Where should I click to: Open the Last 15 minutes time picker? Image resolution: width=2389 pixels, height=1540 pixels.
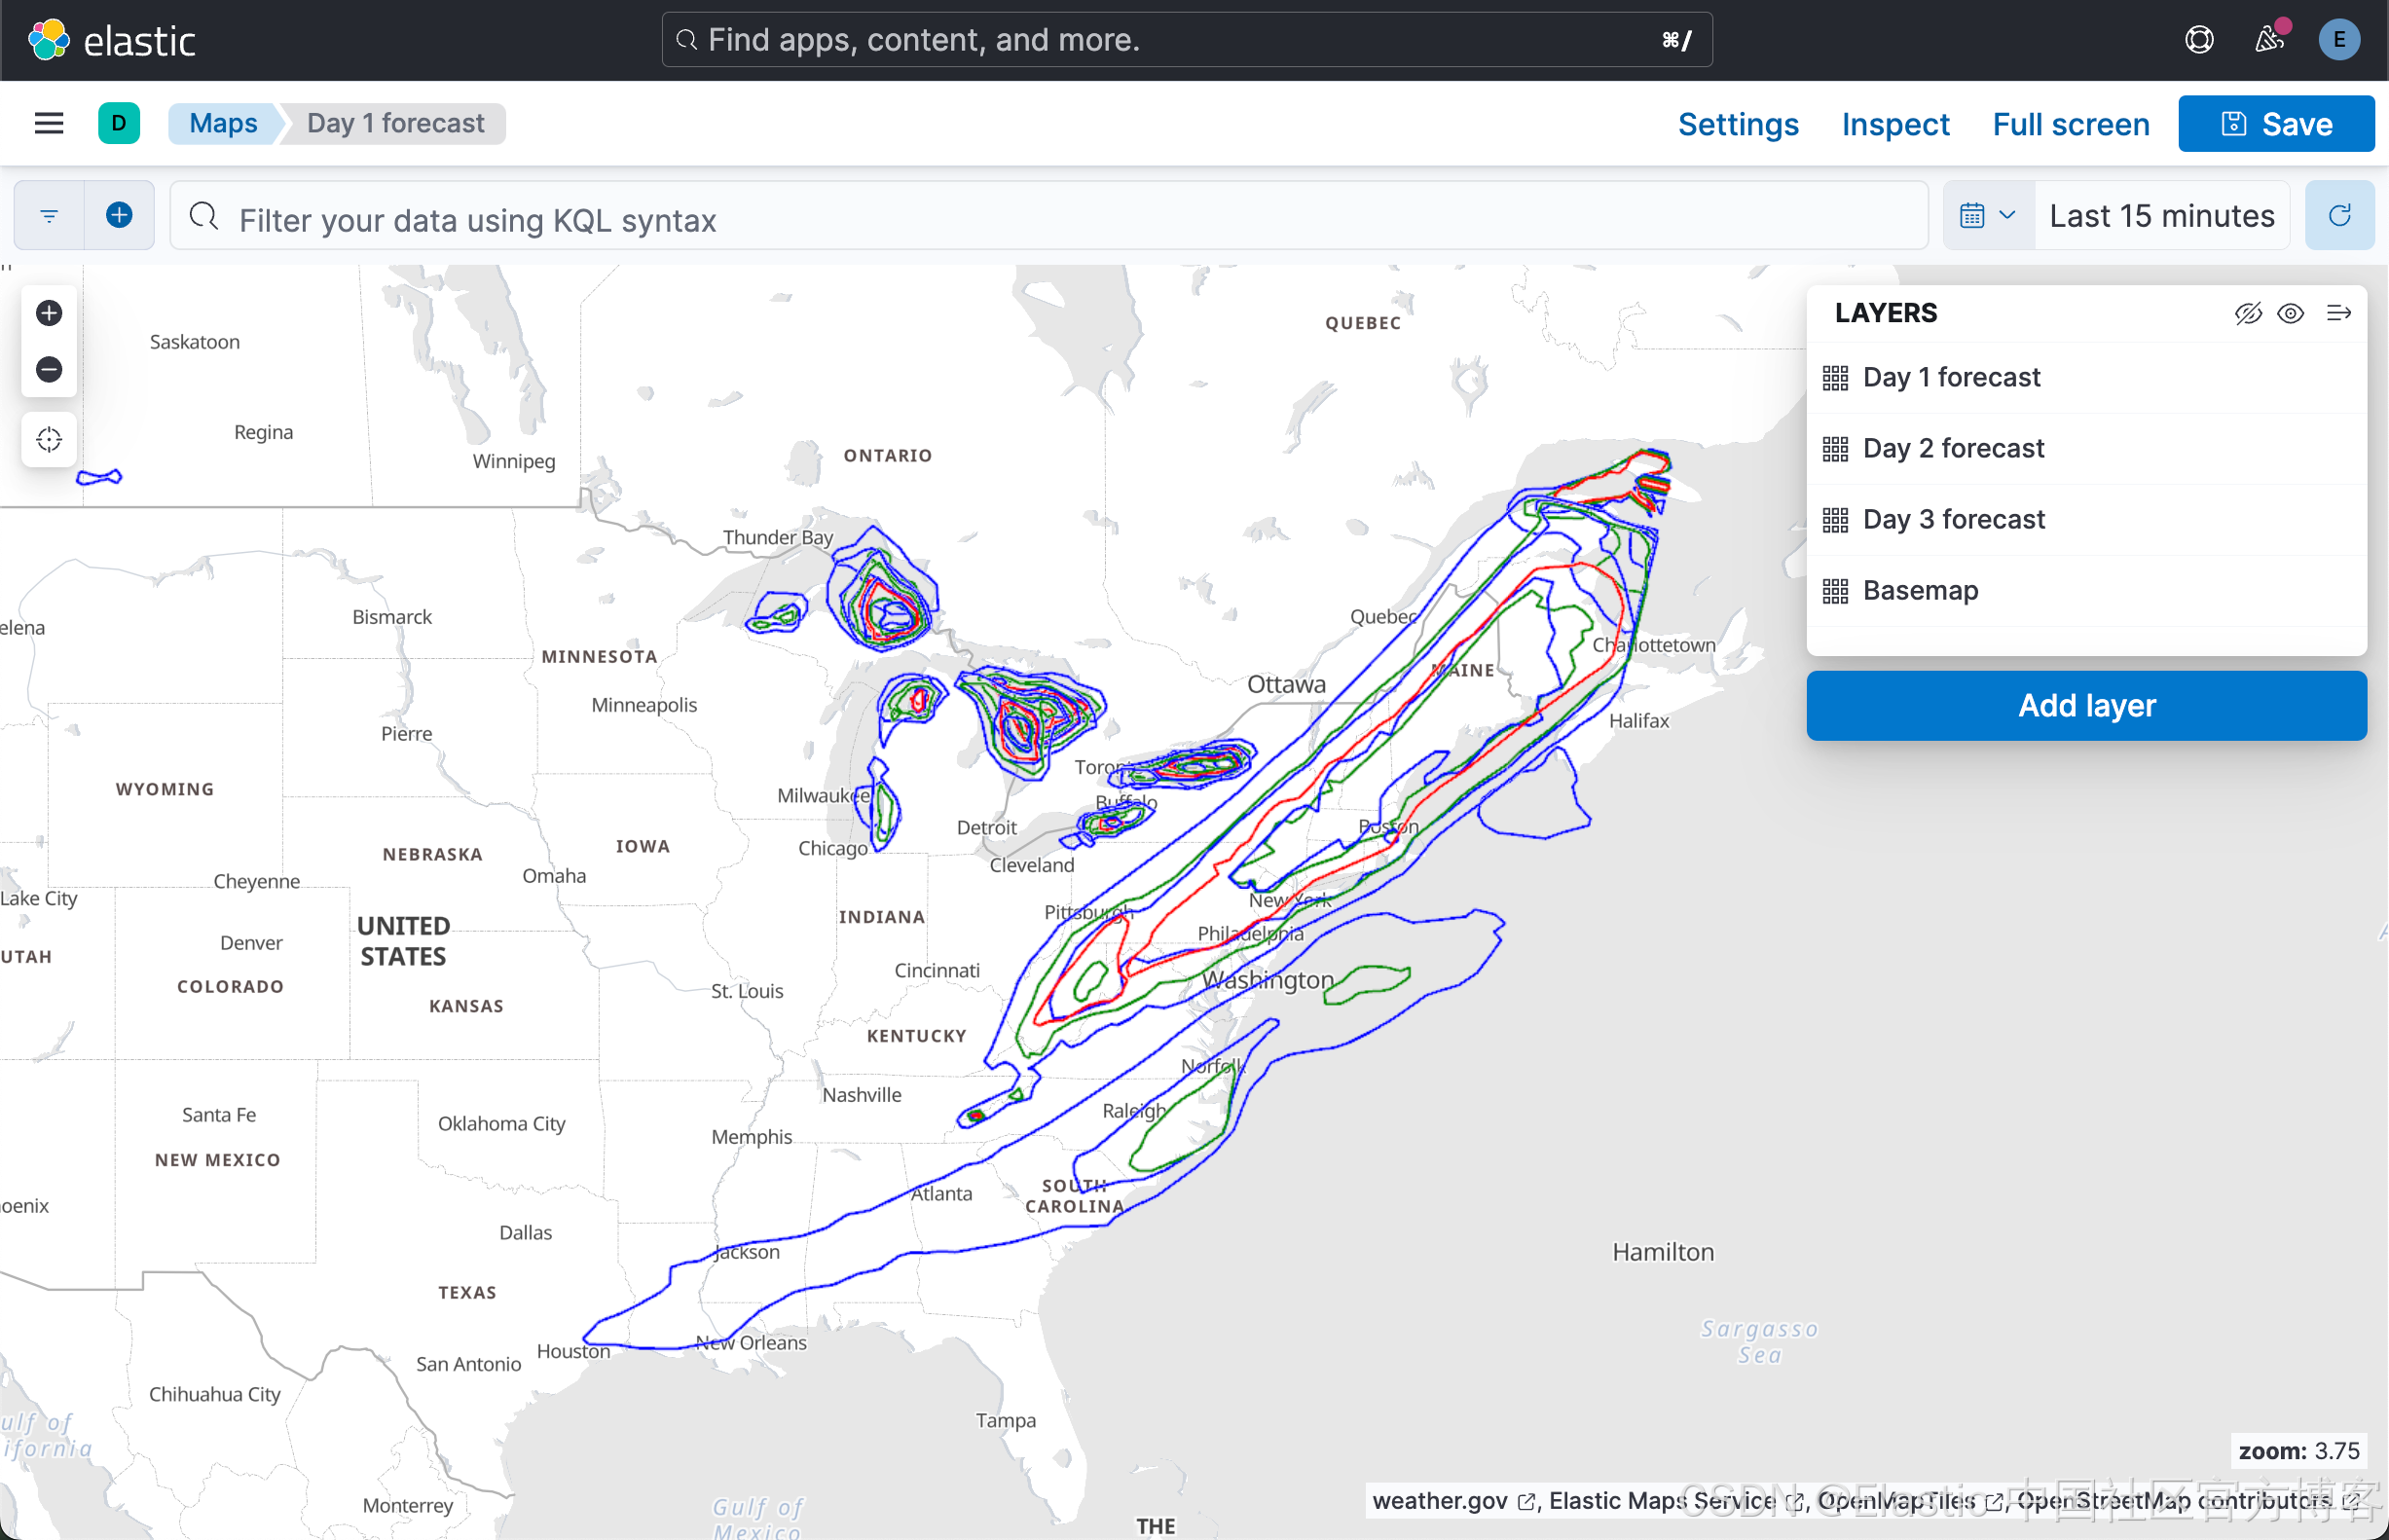pyautogui.click(x=2160, y=215)
